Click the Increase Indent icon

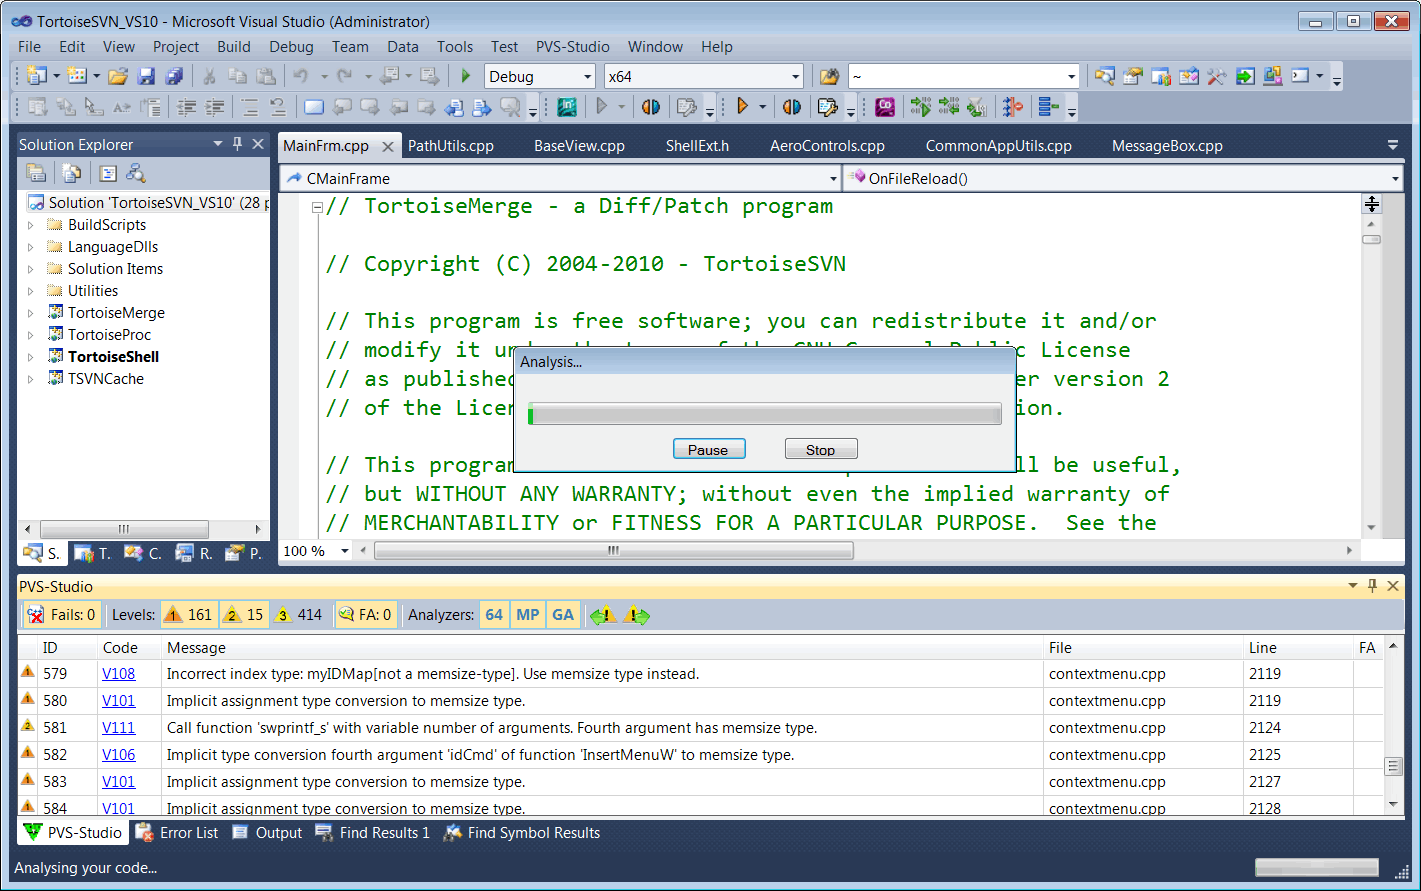pos(215,107)
